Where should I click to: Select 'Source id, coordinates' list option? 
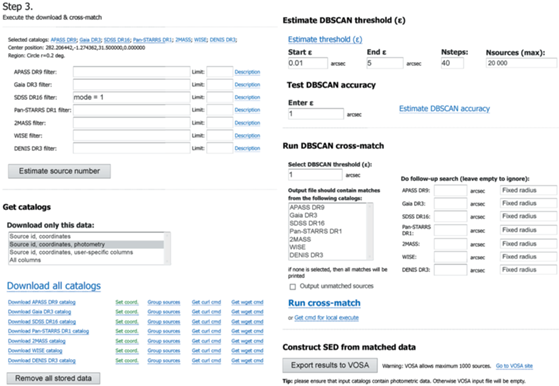(86, 237)
